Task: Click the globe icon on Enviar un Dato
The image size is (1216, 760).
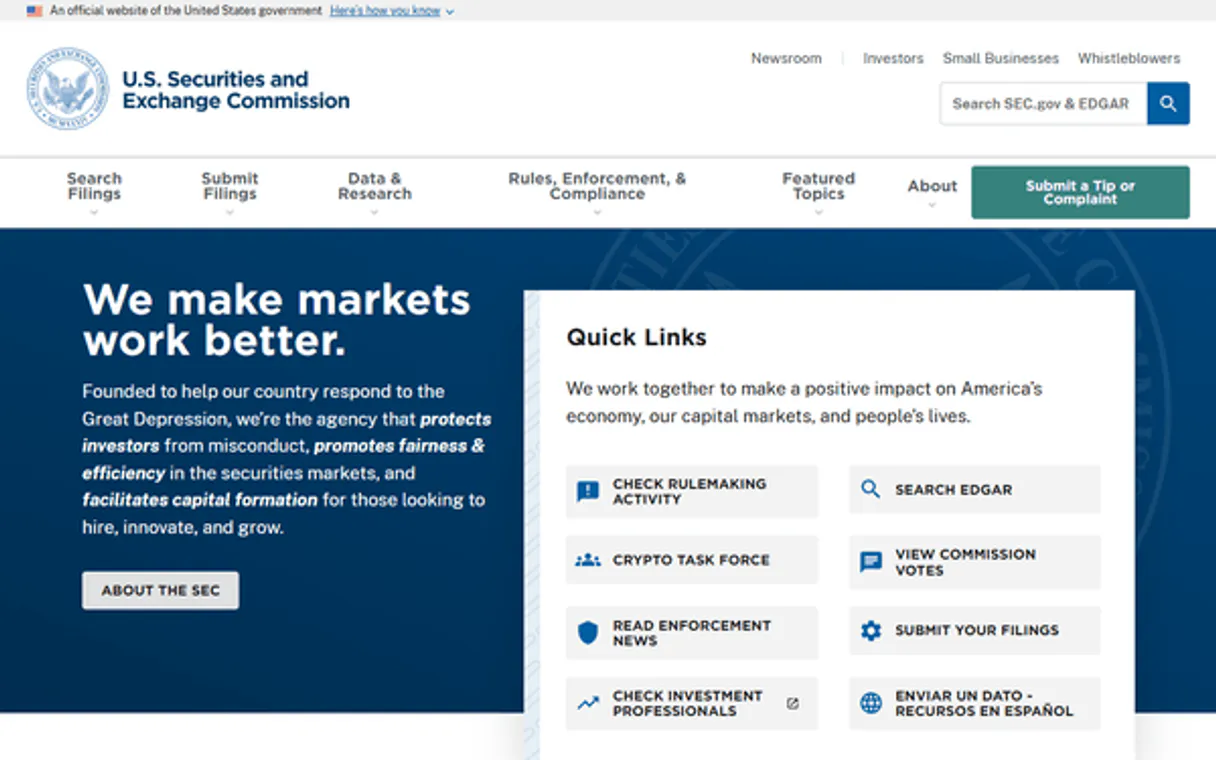Action: (x=871, y=703)
